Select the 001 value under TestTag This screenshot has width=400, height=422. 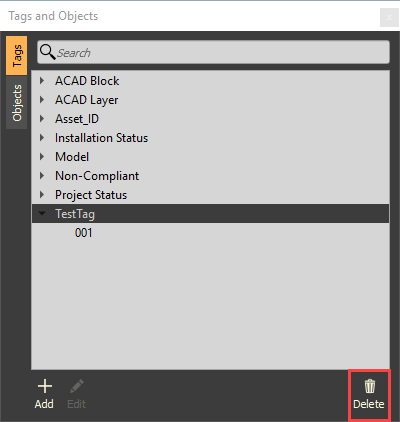84,233
